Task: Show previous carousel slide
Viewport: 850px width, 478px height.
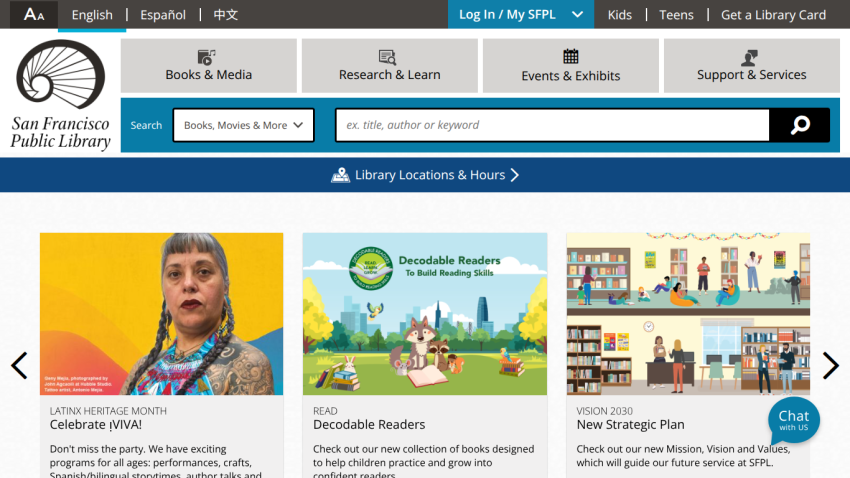Action: (x=20, y=365)
